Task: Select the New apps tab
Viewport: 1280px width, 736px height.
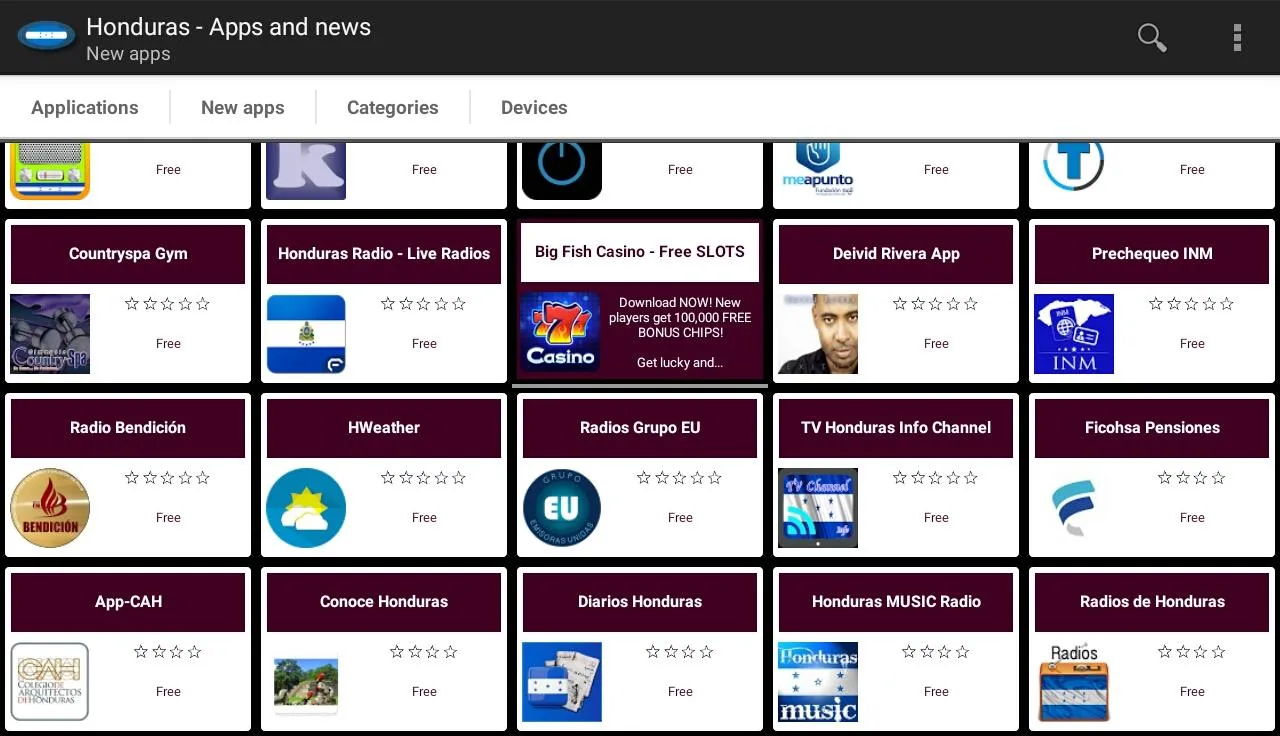Action: 243,107
